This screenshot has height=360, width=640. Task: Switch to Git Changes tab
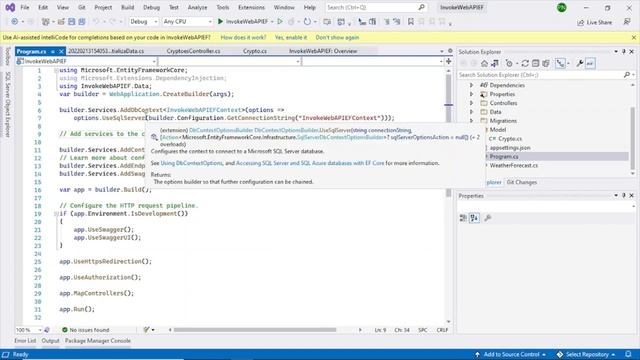coord(522,182)
